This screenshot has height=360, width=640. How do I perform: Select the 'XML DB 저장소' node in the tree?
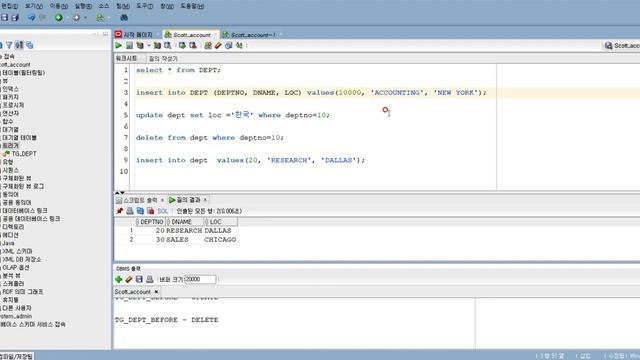[x=21, y=260]
